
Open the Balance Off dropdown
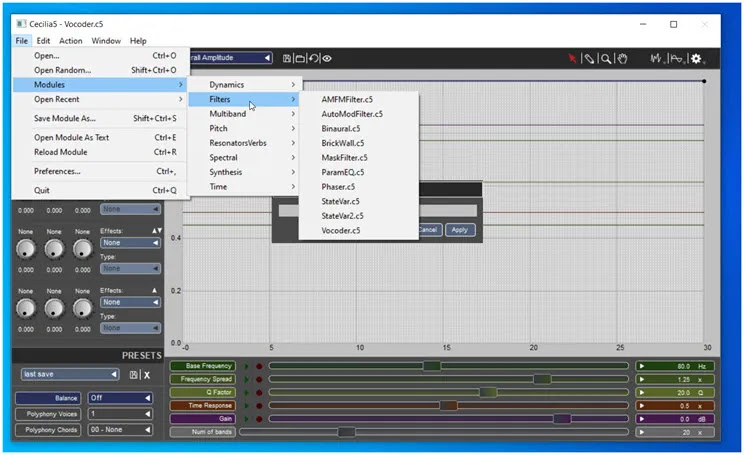120,398
